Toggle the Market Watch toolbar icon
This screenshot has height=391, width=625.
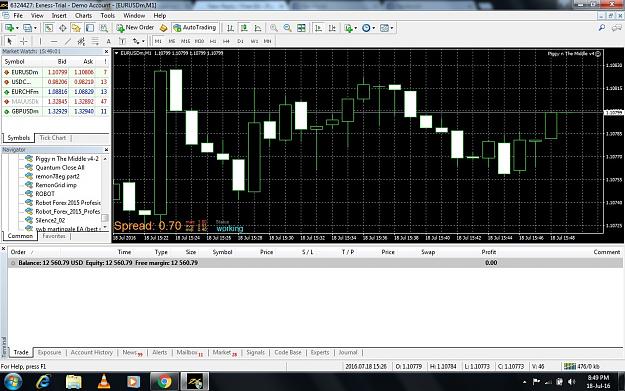tap(49, 28)
